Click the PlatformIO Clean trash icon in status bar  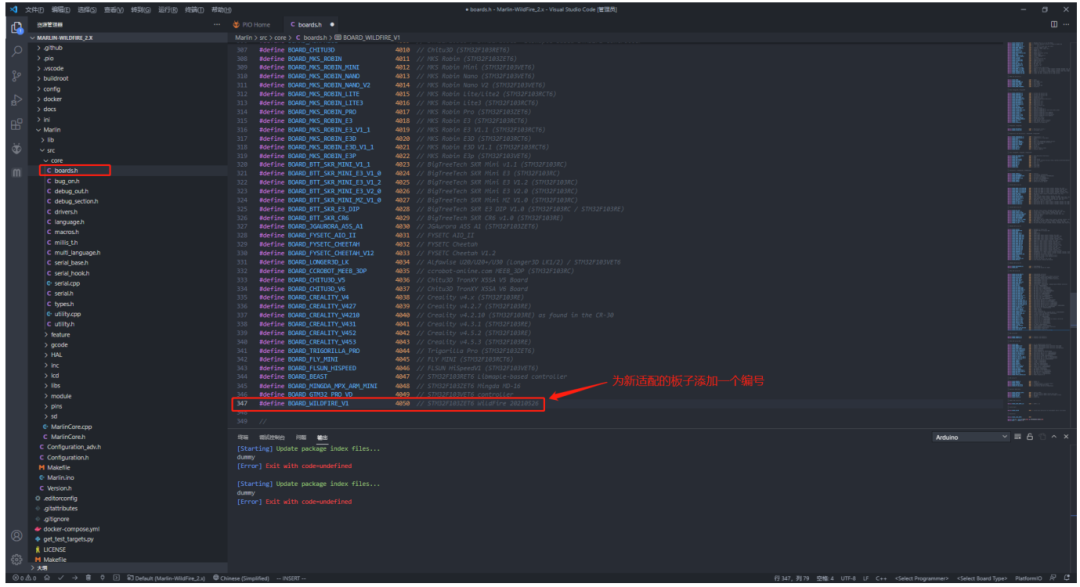pyautogui.click(x=88, y=578)
